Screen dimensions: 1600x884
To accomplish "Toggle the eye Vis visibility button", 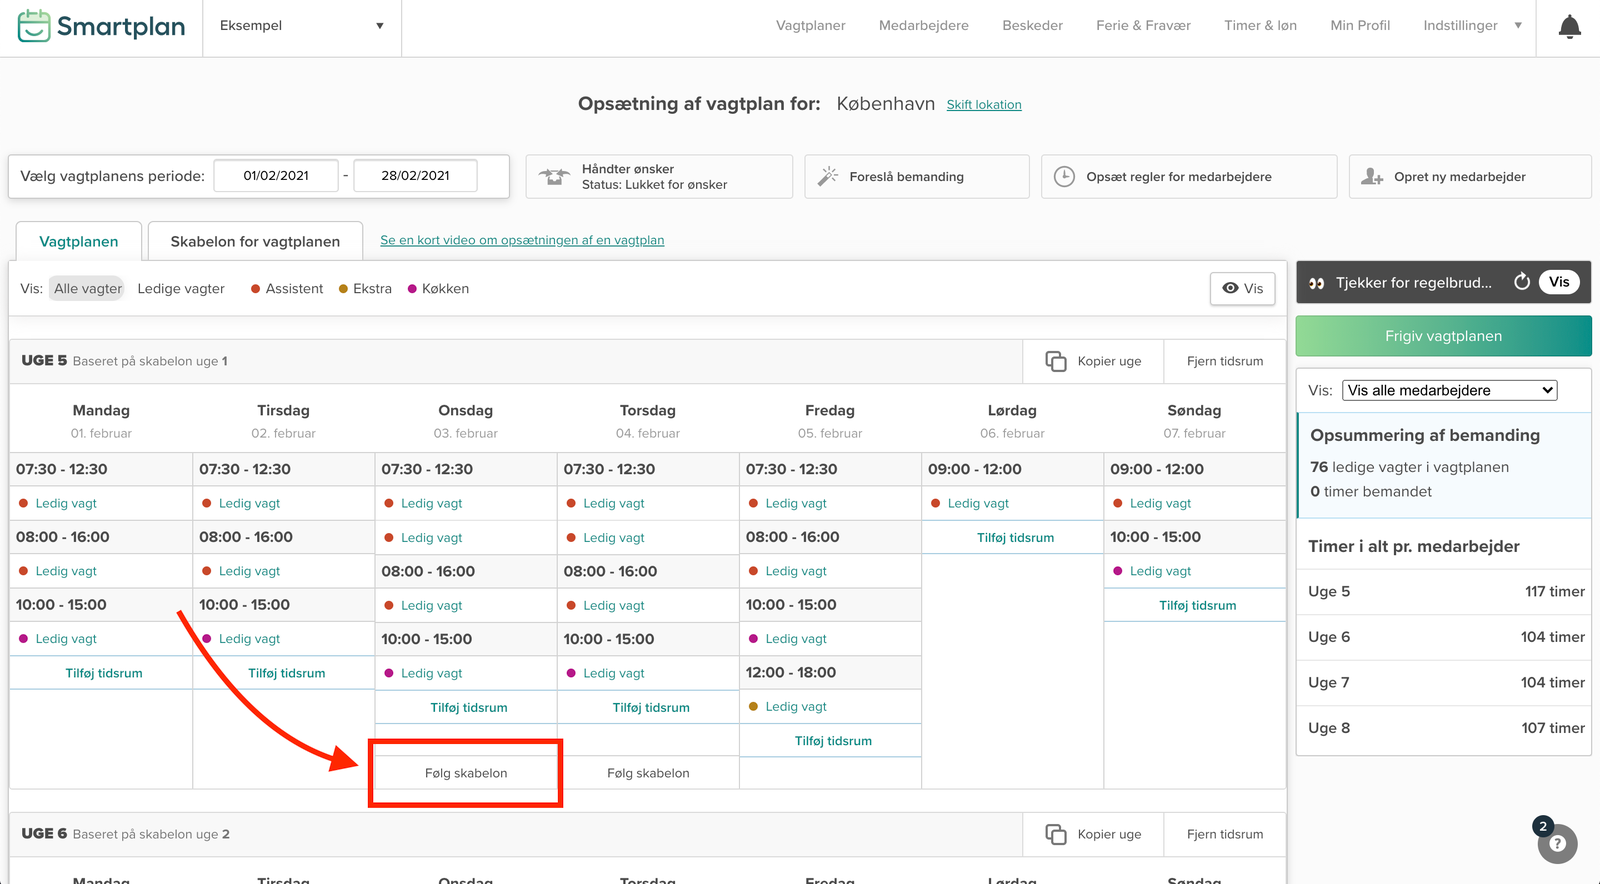I will click(1242, 289).
